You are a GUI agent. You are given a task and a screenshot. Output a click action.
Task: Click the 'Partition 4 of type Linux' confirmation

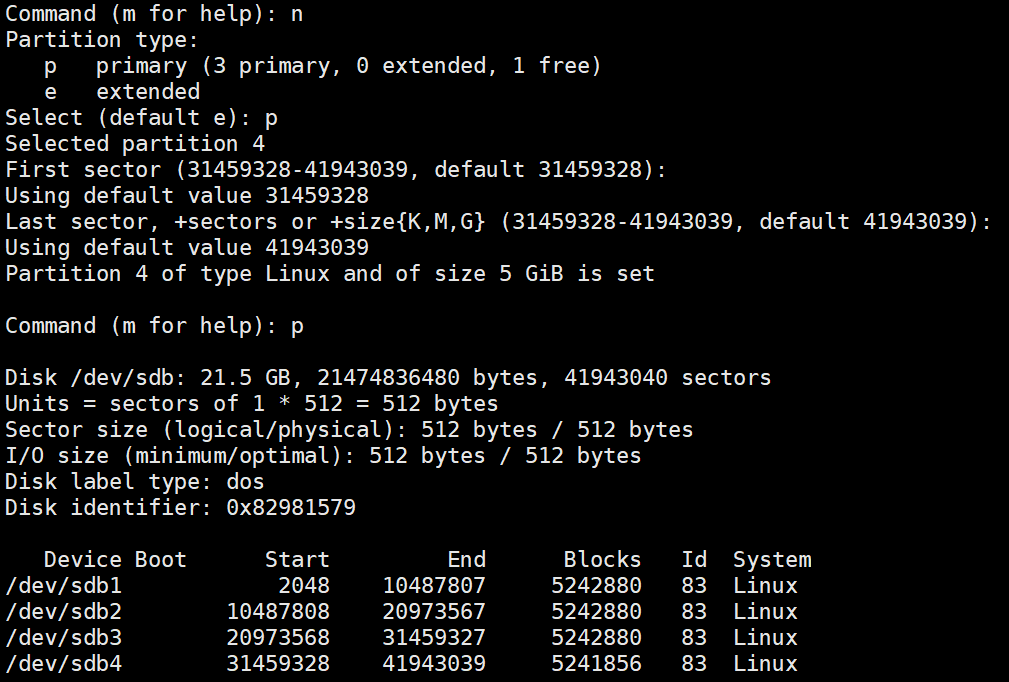point(329,274)
